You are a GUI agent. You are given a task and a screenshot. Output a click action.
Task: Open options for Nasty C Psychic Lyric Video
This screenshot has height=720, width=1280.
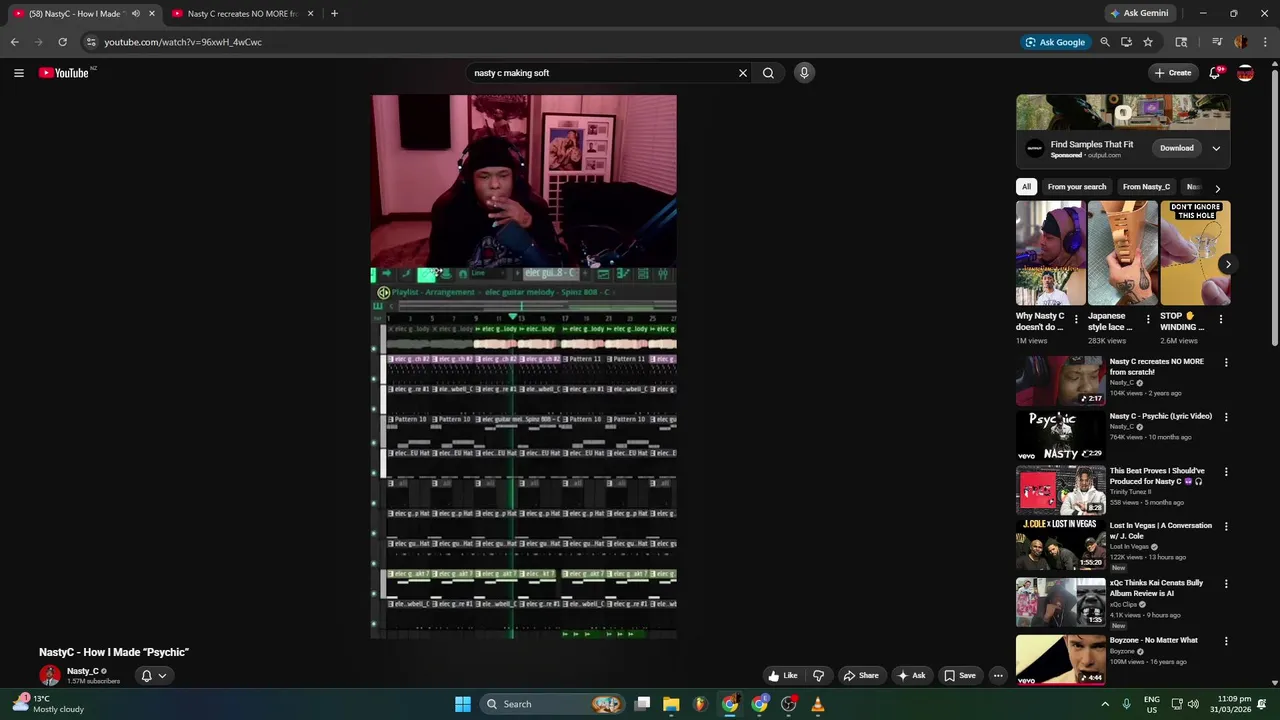pyautogui.click(x=1226, y=417)
